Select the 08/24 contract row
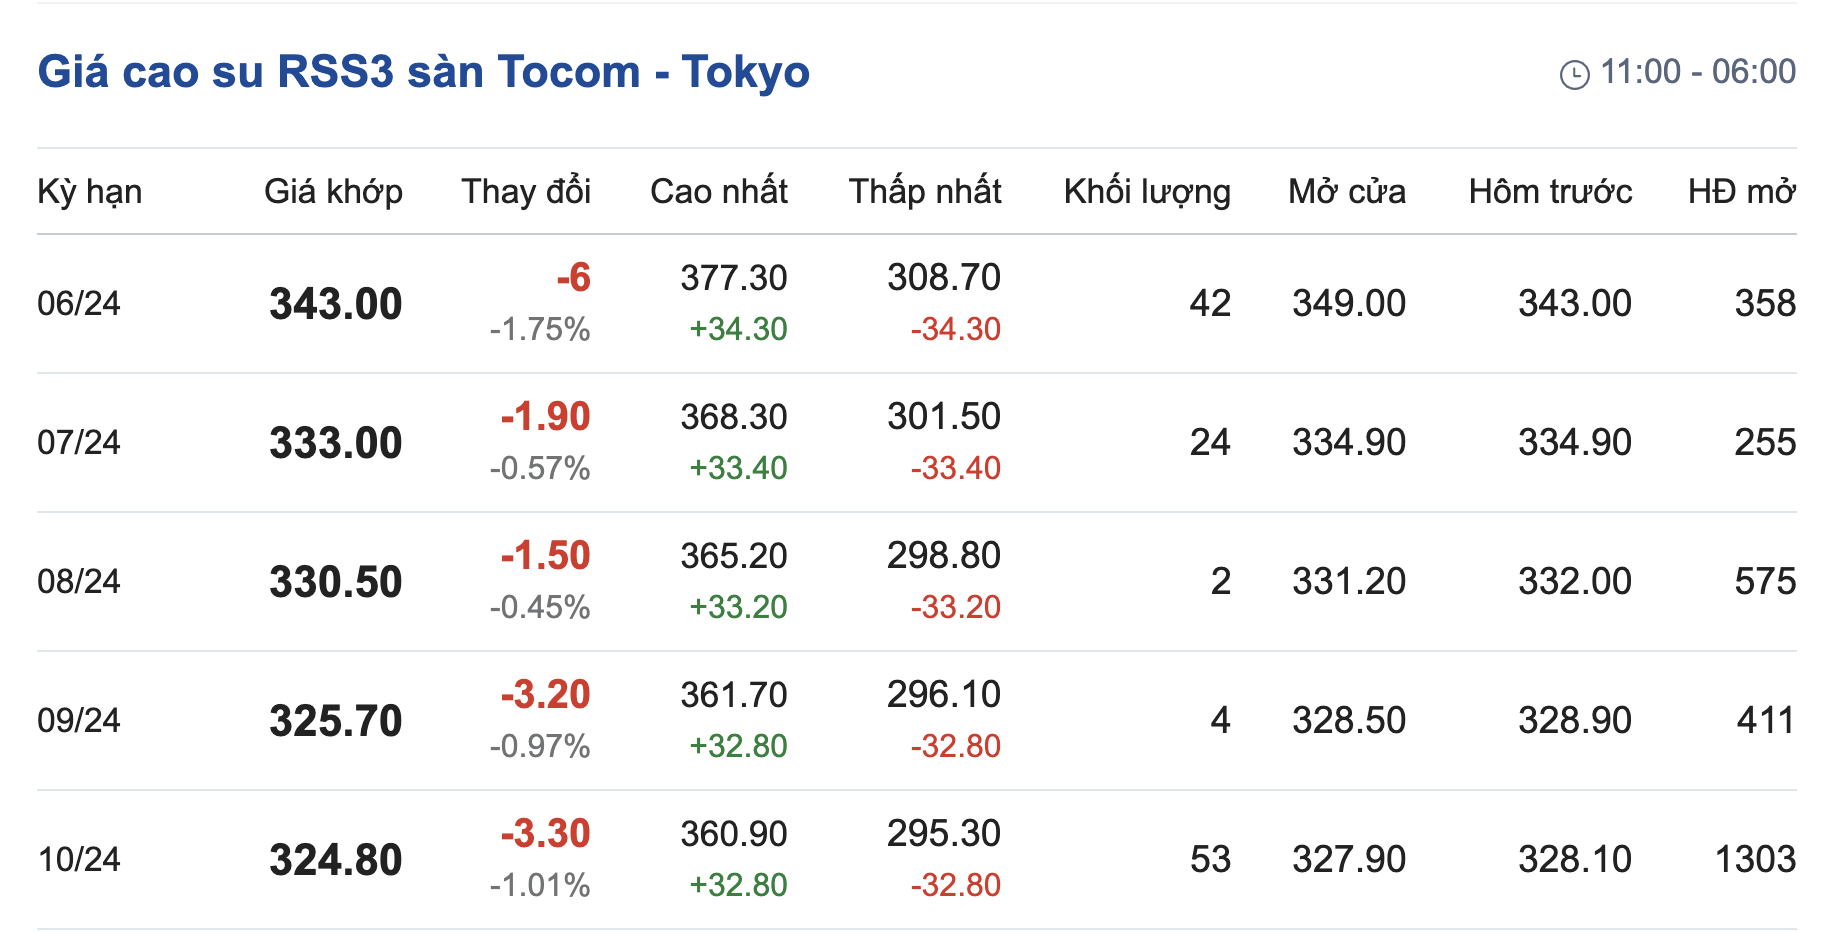 (79, 581)
